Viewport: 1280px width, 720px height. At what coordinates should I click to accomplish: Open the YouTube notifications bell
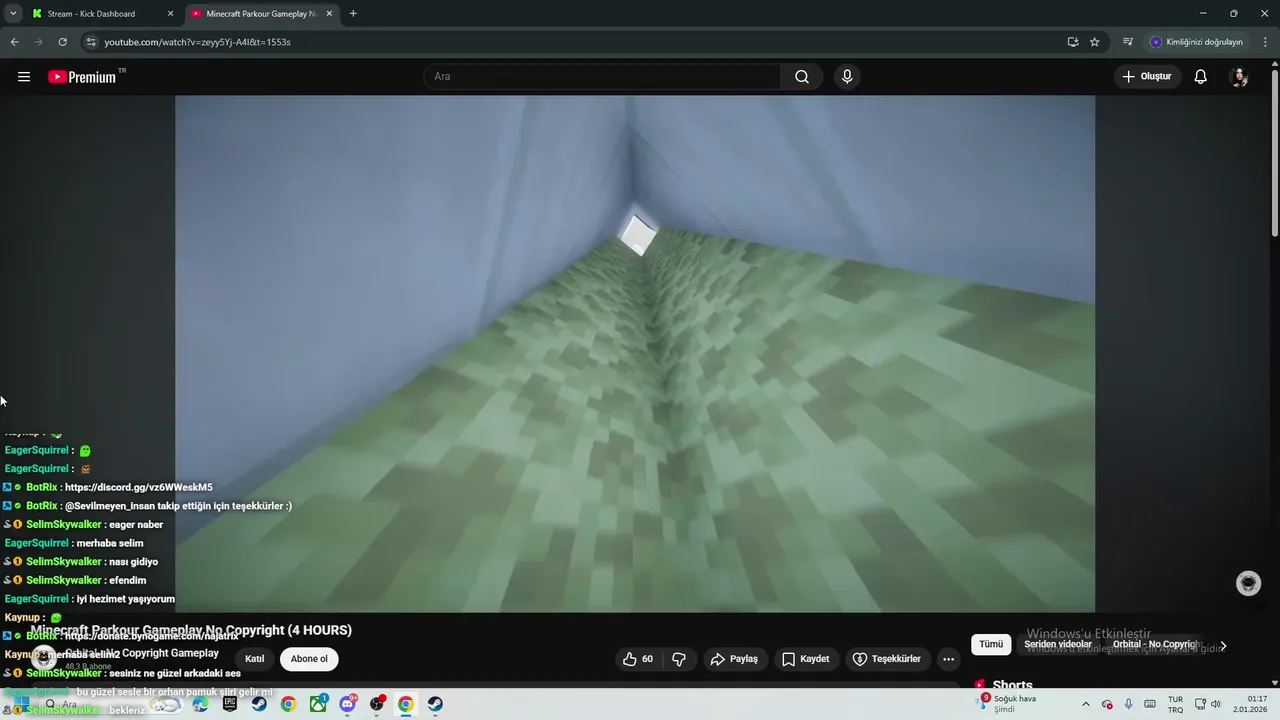1200,77
